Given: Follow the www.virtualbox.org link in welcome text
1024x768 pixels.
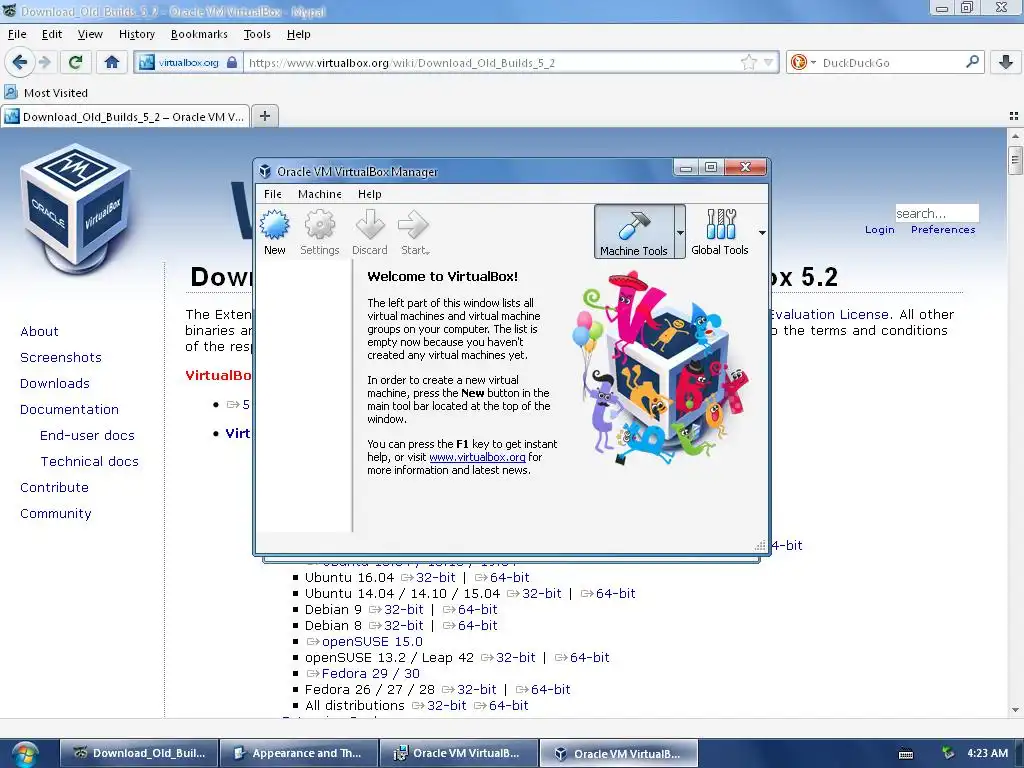Looking at the screenshot, I should (x=477, y=457).
